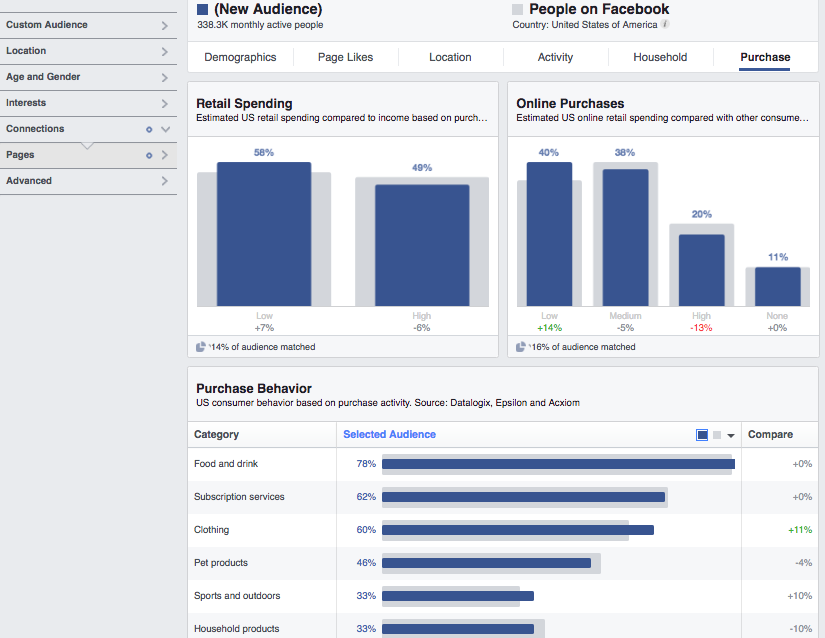Open the Page Likes tab
The height and width of the screenshot is (638, 825).
point(345,57)
